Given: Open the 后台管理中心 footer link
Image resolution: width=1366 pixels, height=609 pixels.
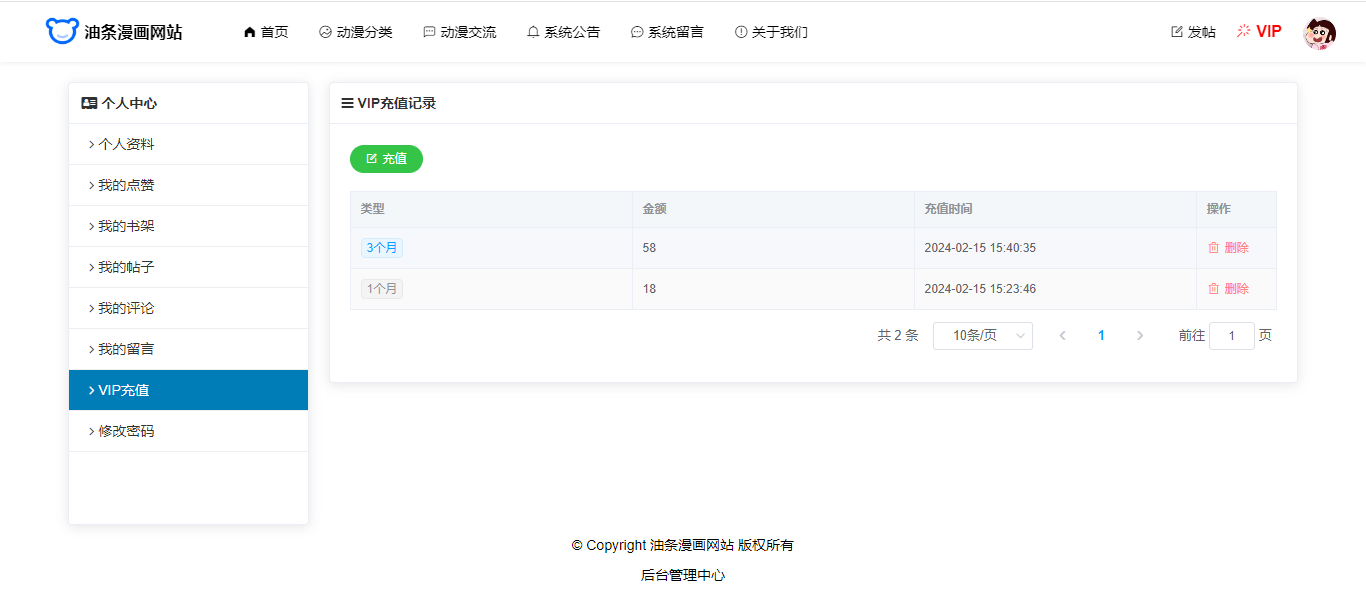Looking at the screenshot, I should tap(683, 575).
